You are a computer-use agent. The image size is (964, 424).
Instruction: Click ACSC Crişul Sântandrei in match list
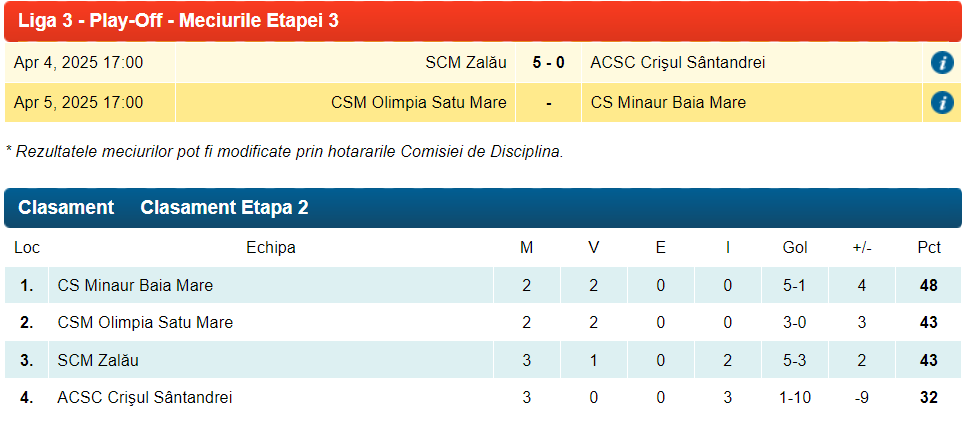[x=678, y=63]
